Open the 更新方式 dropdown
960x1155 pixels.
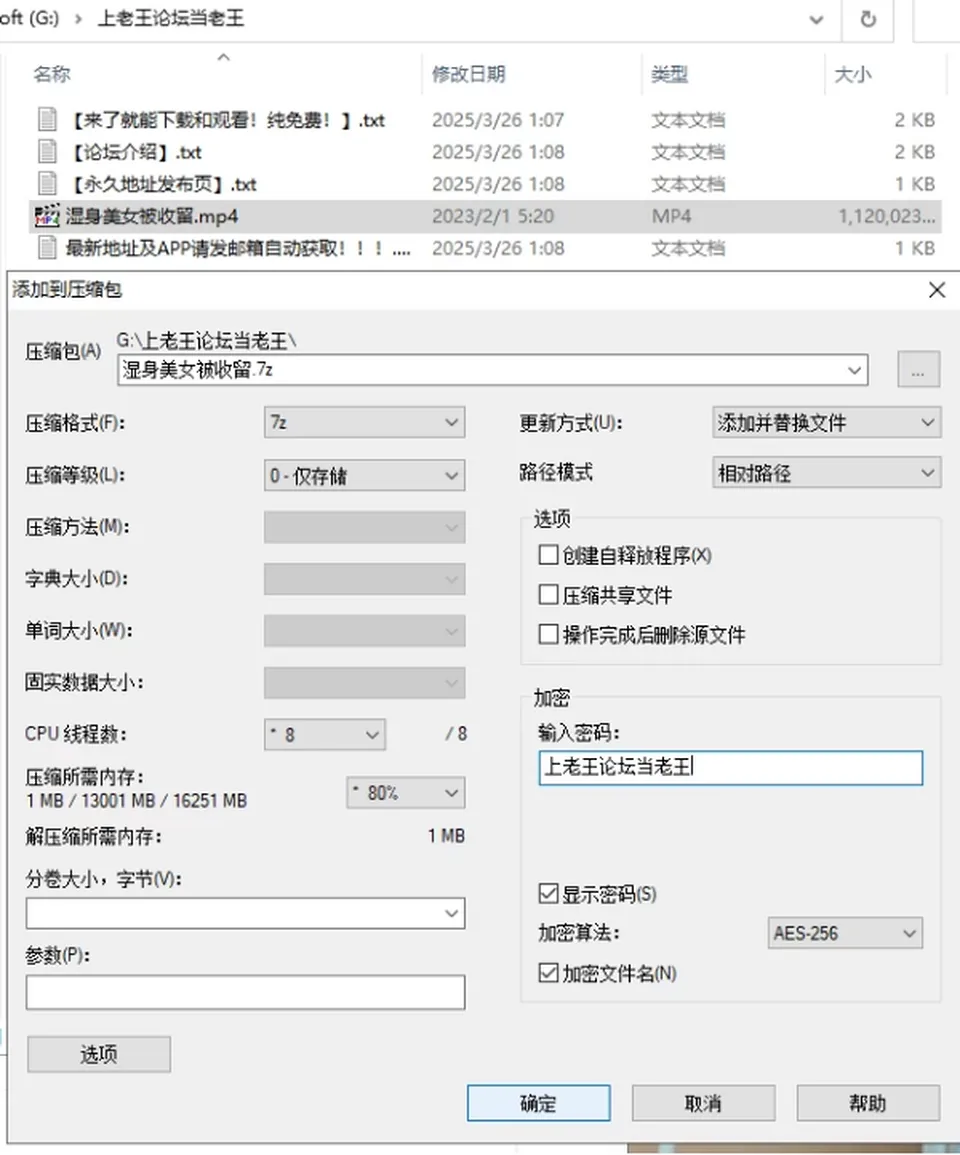827,423
